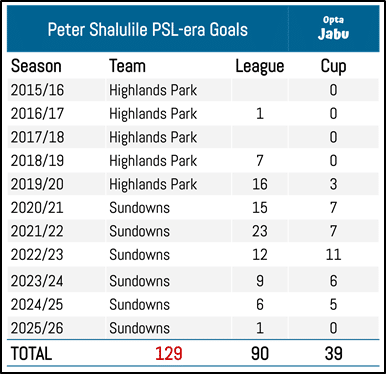The width and height of the screenshot is (386, 374).
Task: Click Highlands Park in the 2018/19 row
Action: click(153, 161)
